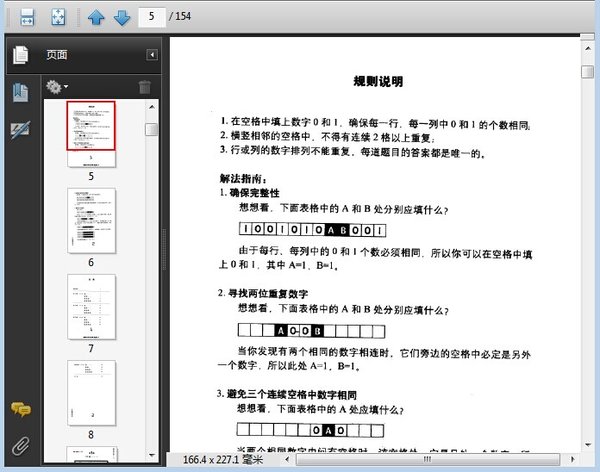This screenshot has width=600, height=472.
Task: Go to previous page with up arrow
Action: point(96,17)
